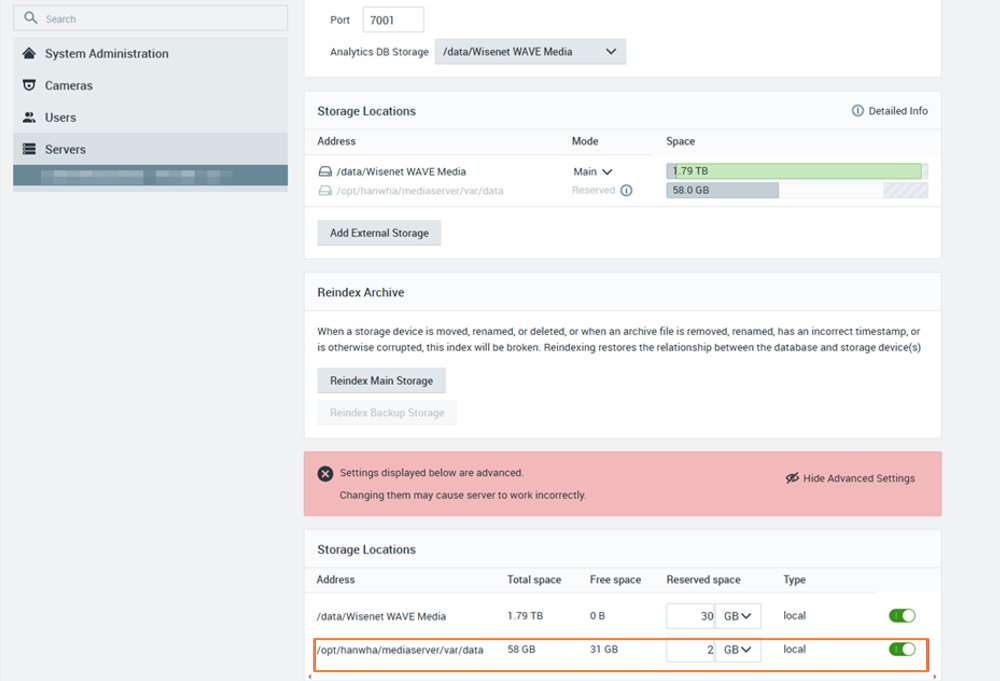This screenshot has height=681, width=1000.
Task: Click the Detailed Info circle icon
Action: [858, 110]
